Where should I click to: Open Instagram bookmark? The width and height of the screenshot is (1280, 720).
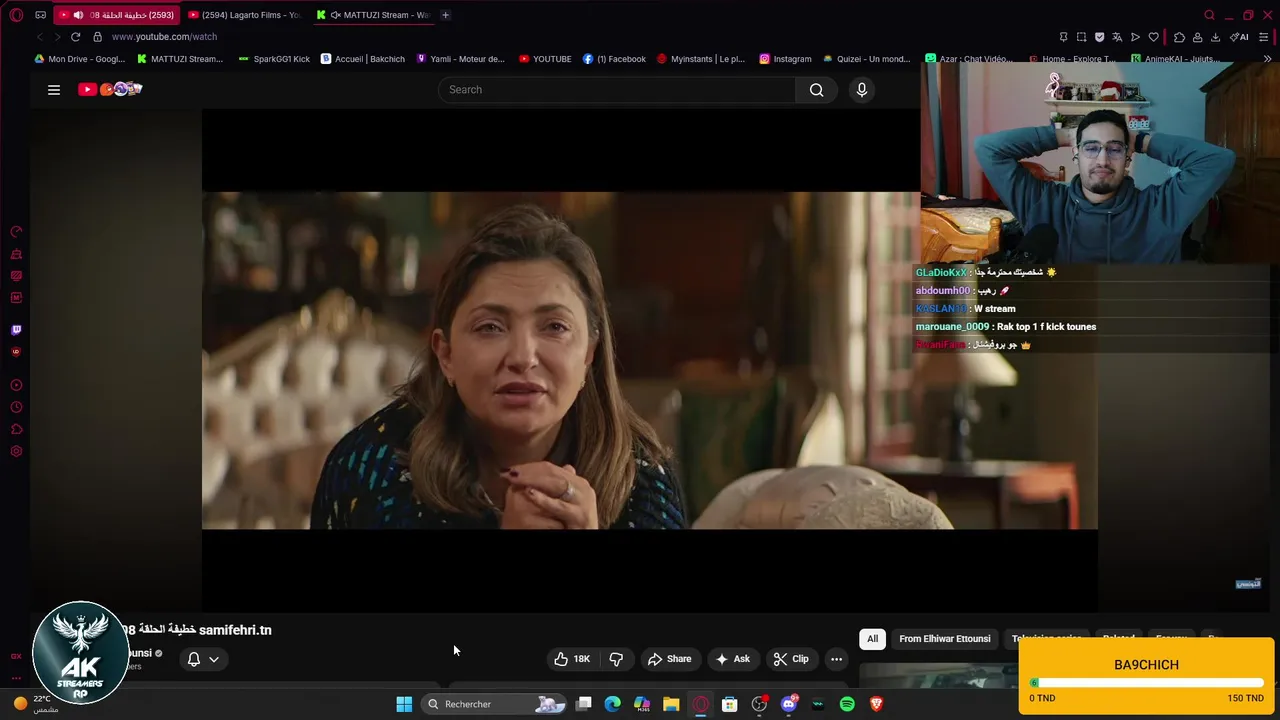785,59
